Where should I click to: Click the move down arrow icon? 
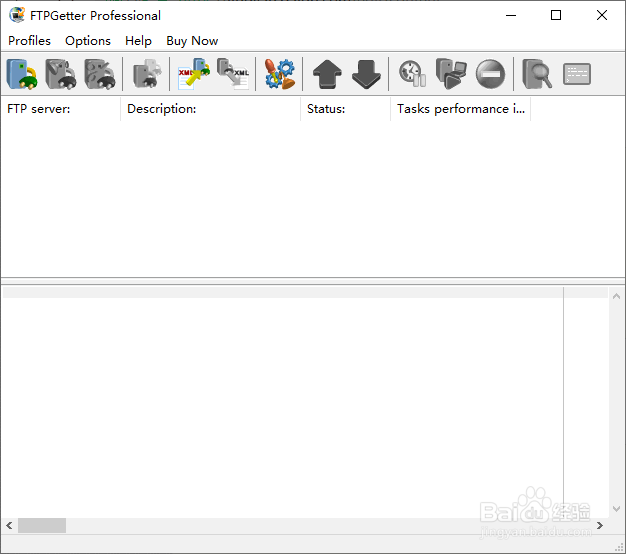pyautogui.click(x=366, y=74)
